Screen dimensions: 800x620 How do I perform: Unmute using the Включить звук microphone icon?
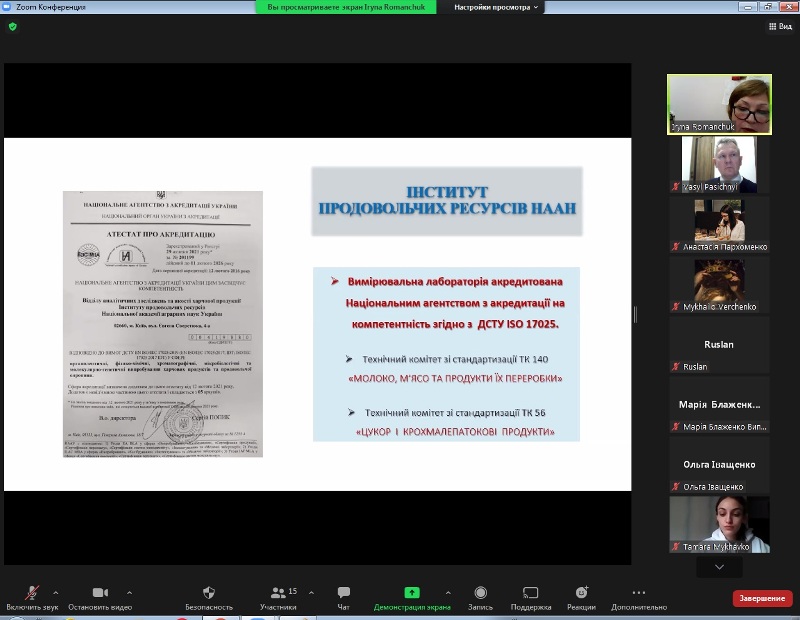coord(32,592)
